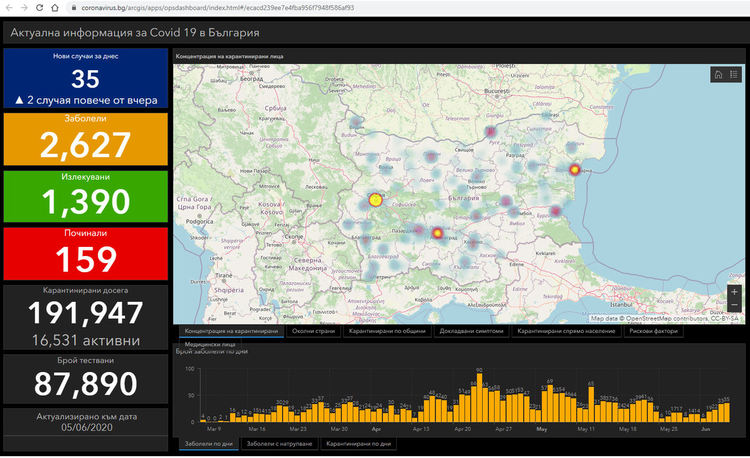Zoom in with the map plus button
750x458 pixels.
pos(735,292)
